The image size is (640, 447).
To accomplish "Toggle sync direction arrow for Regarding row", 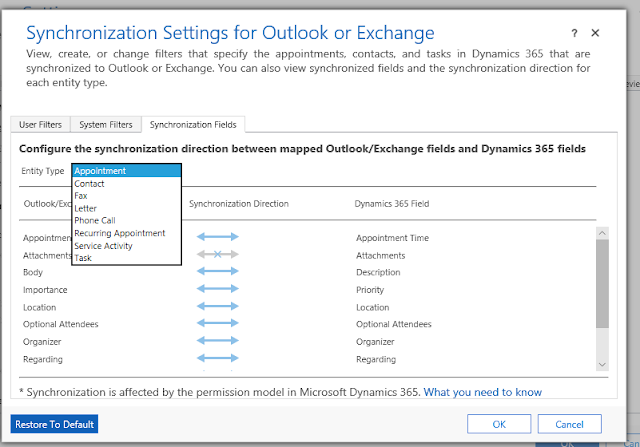I will (217, 358).
